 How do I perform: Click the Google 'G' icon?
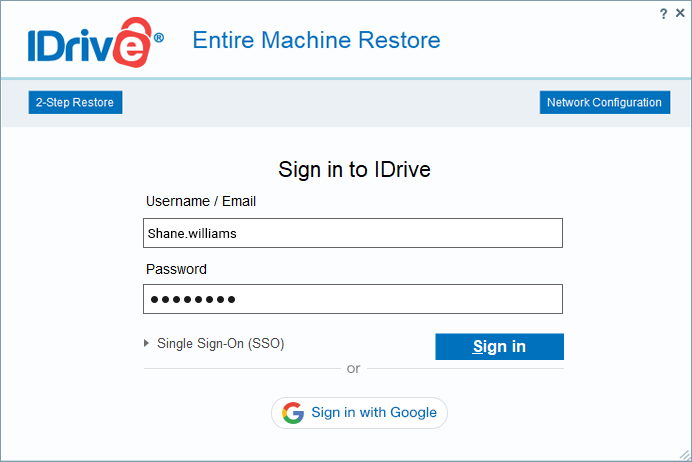tap(292, 413)
